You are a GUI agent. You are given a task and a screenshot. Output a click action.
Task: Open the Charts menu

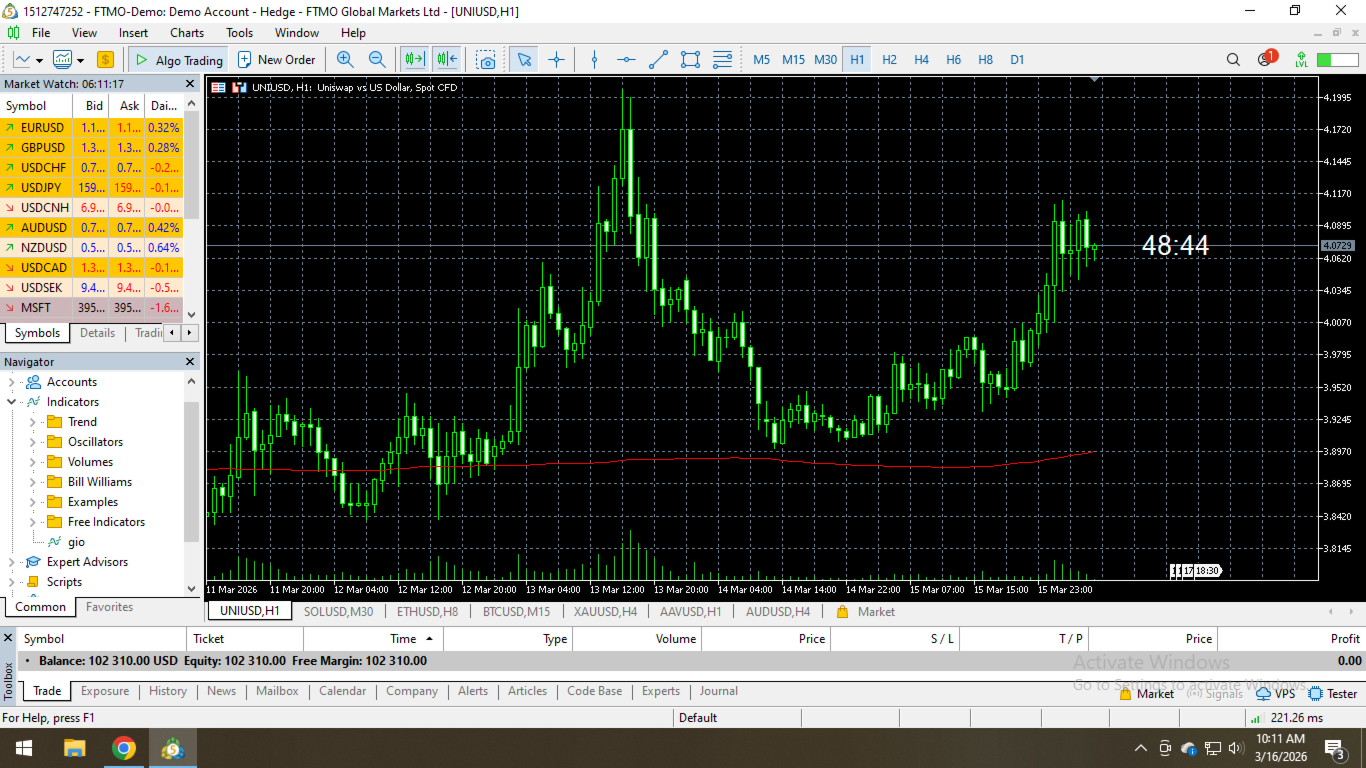(x=187, y=33)
